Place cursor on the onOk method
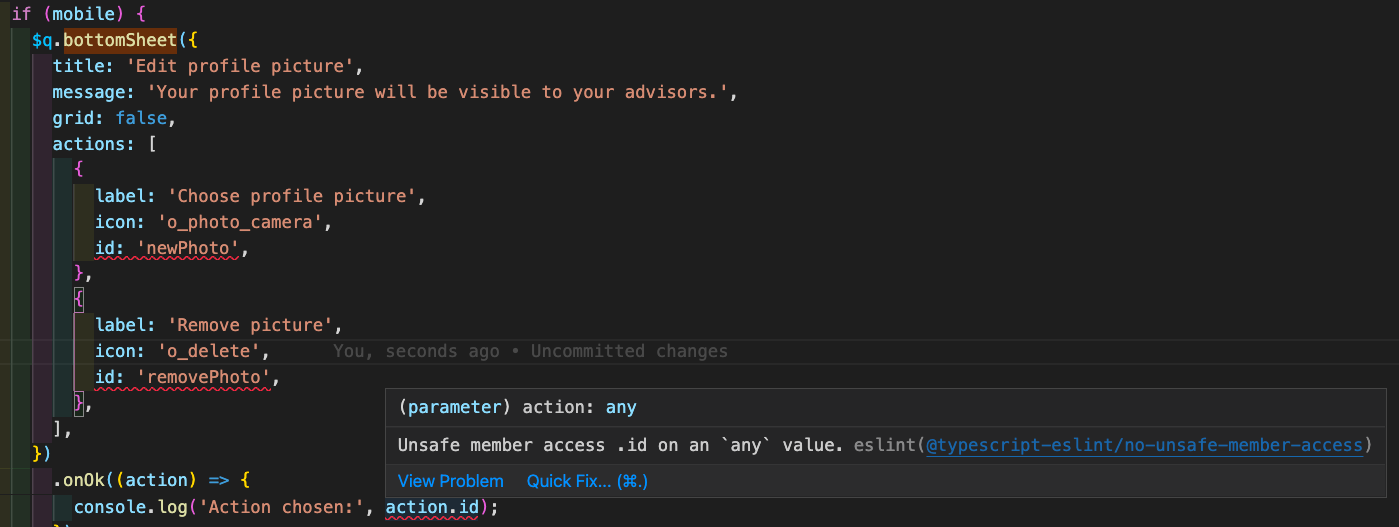 [84, 481]
